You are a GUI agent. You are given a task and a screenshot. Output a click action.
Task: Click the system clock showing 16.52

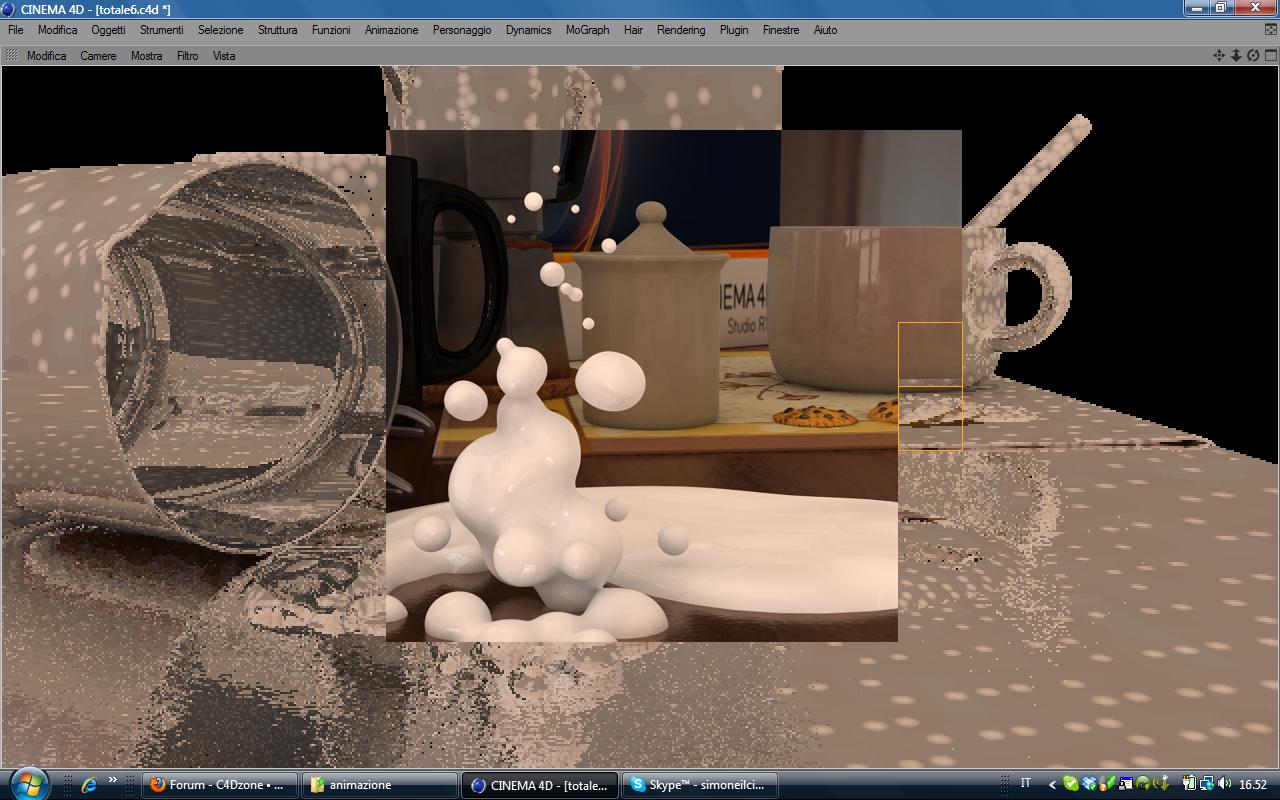(1253, 785)
